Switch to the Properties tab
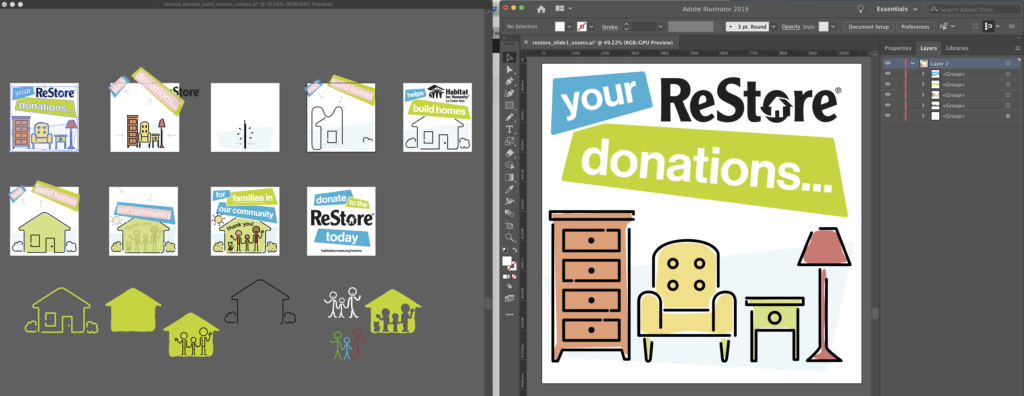Image resolution: width=1024 pixels, height=396 pixels. click(898, 48)
